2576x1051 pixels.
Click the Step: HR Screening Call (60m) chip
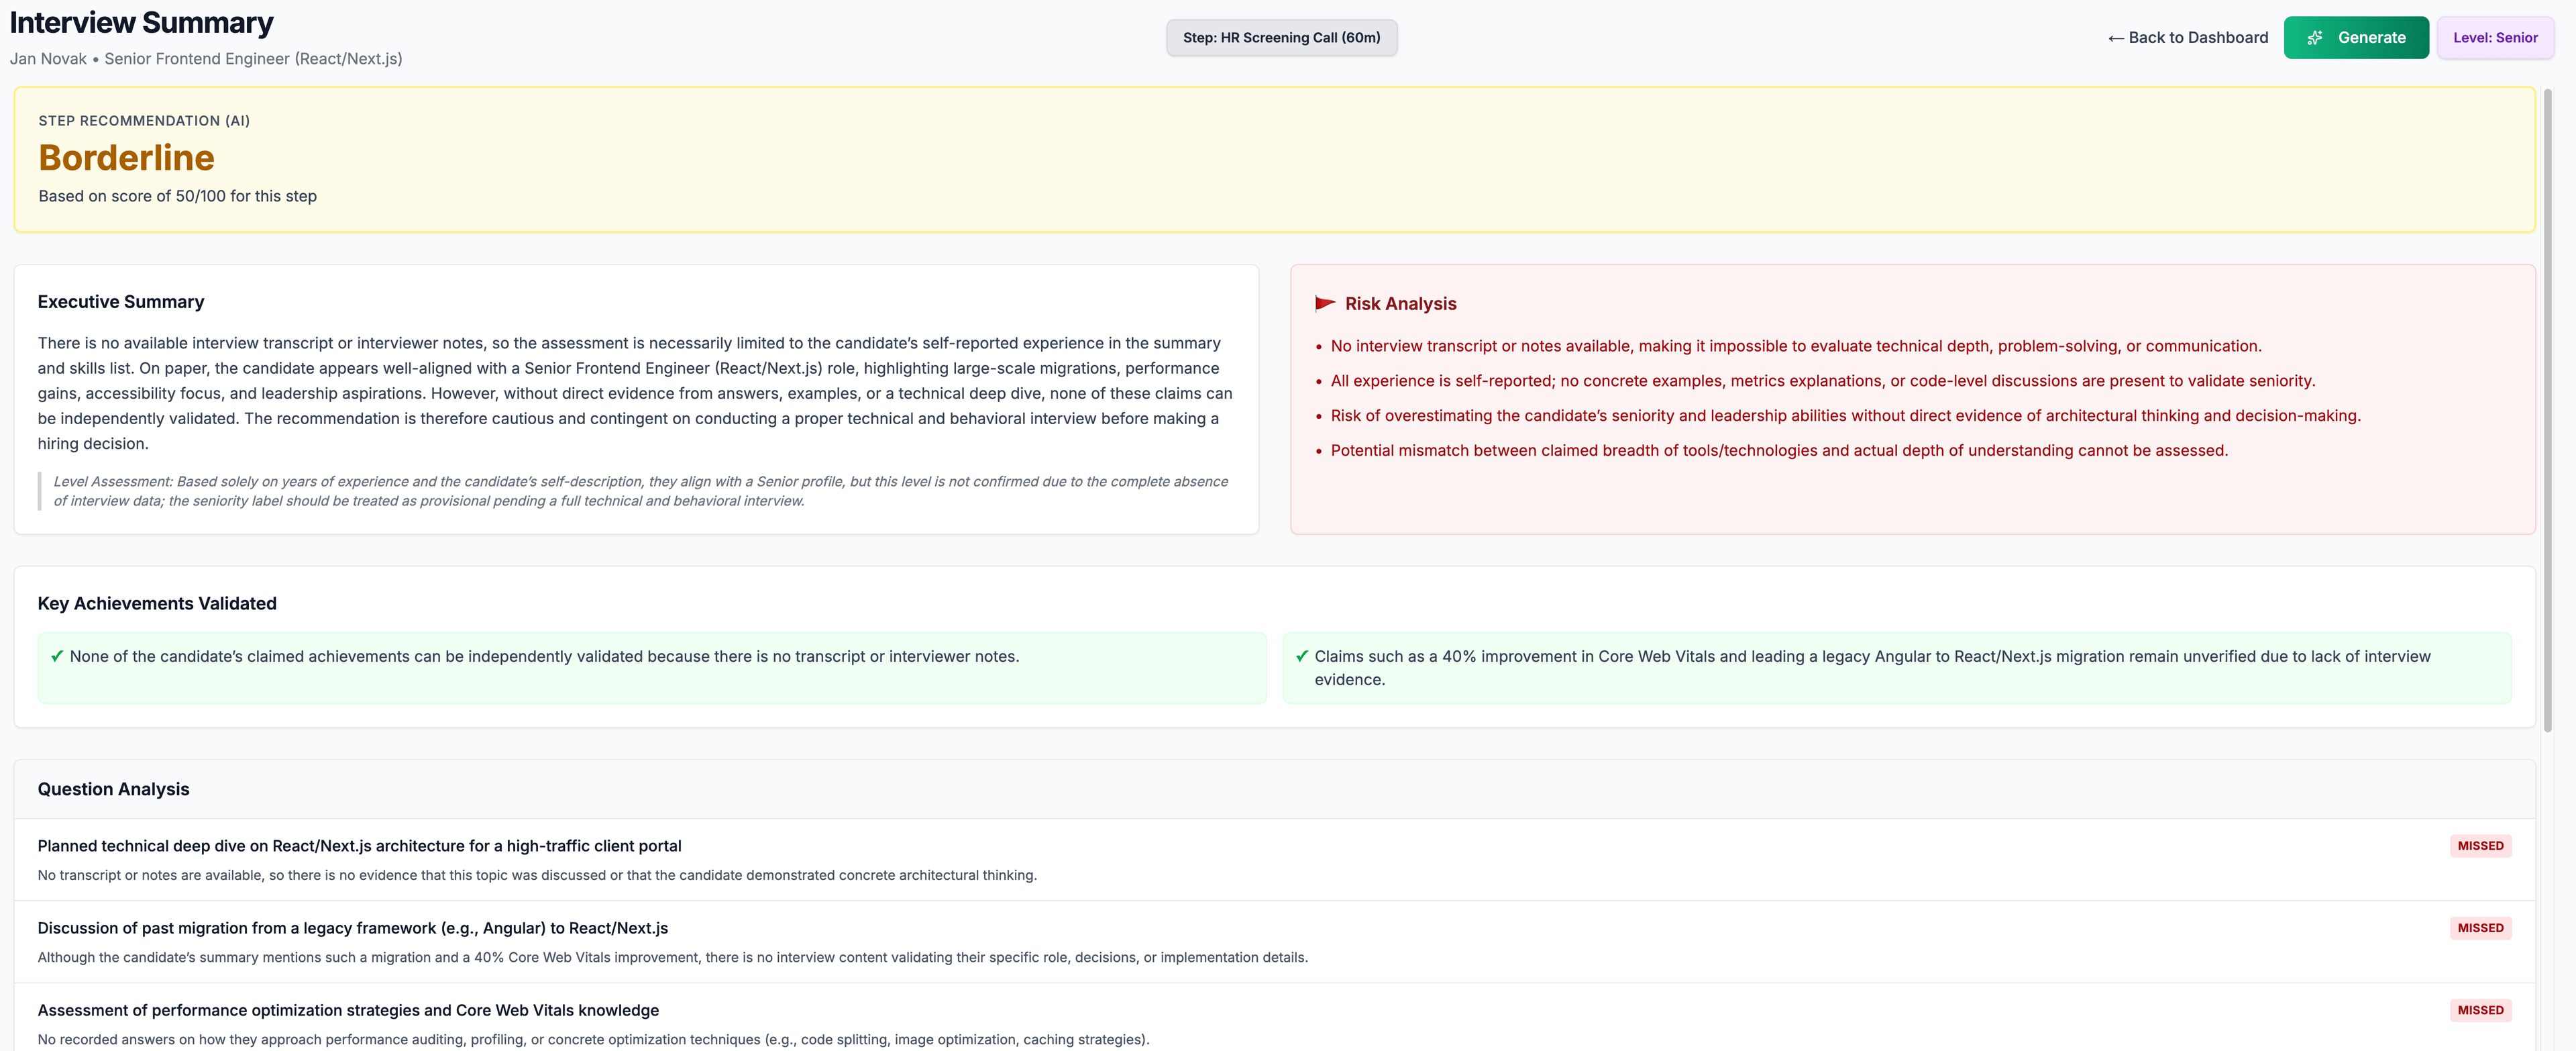(1281, 38)
